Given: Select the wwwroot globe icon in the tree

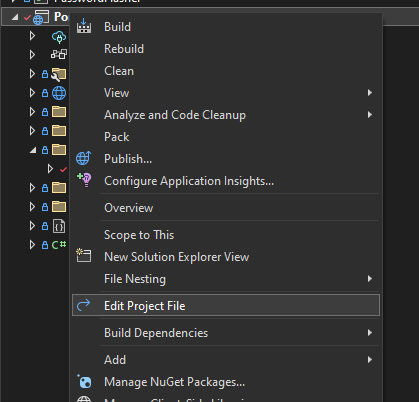Looking at the screenshot, I should point(59,93).
